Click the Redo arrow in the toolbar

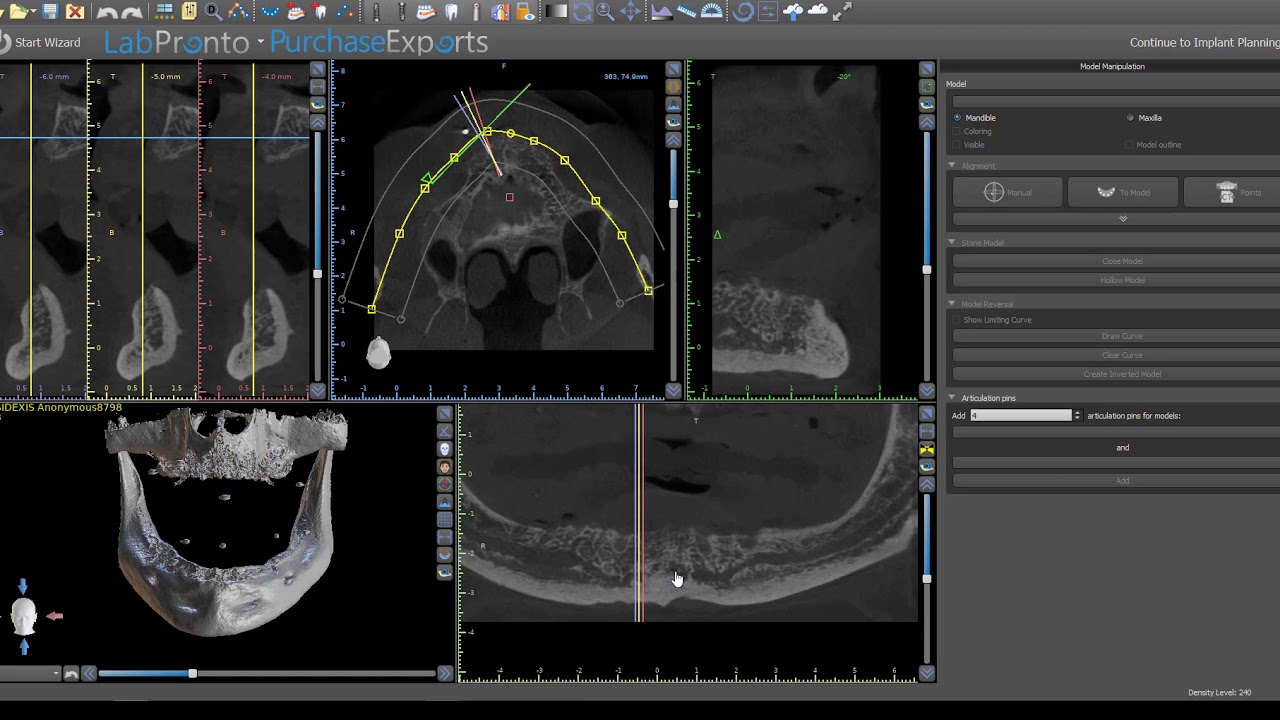(x=131, y=12)
